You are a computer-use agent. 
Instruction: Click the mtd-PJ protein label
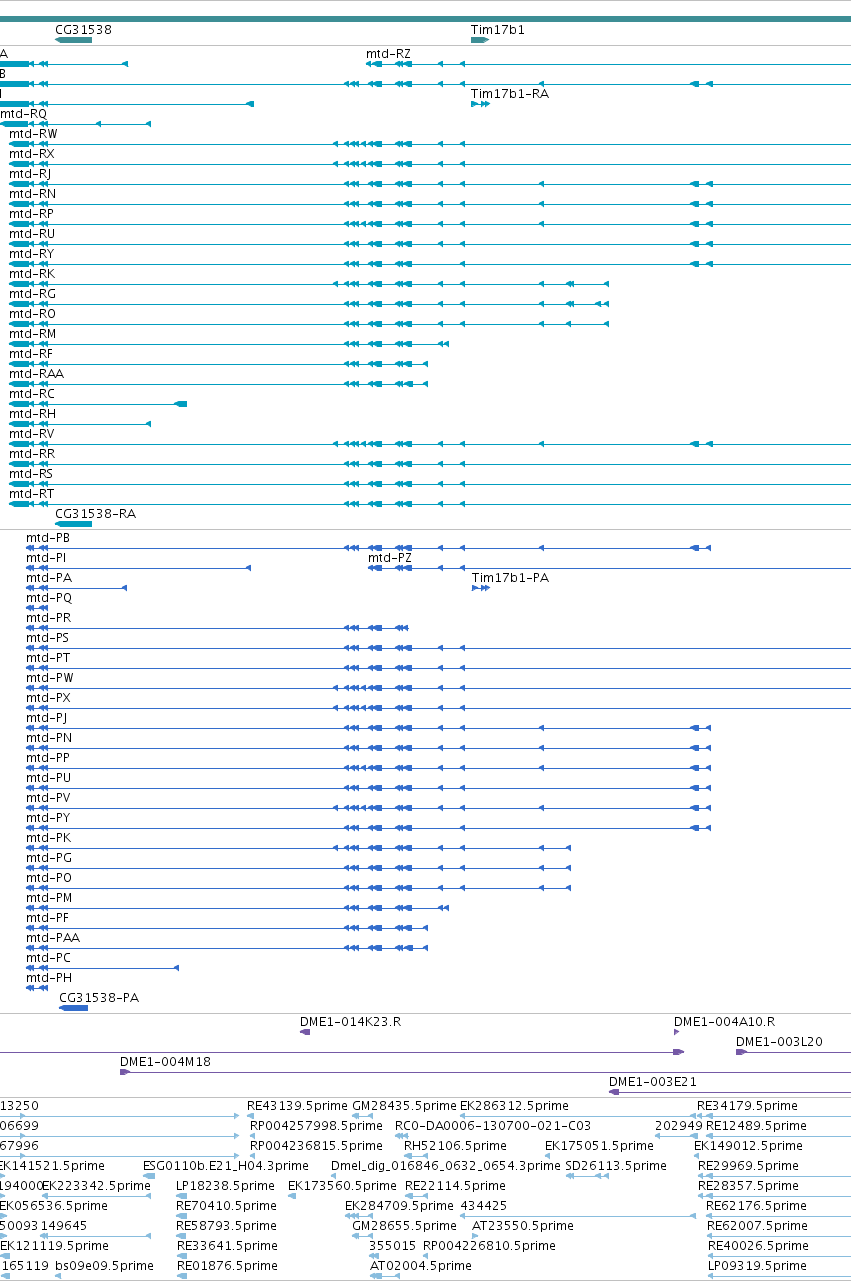coord(47,718)
